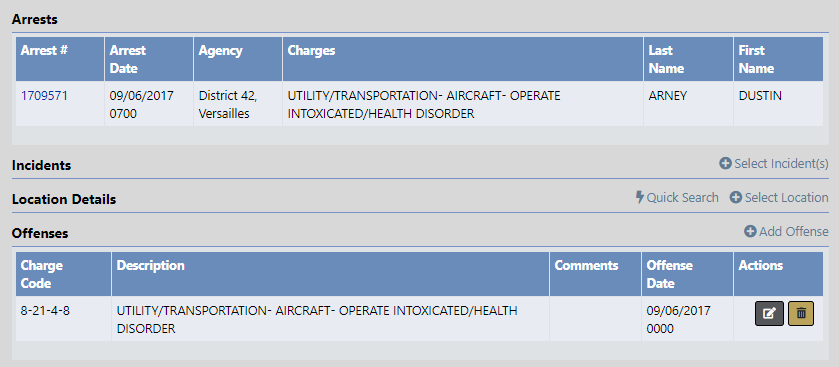The height and width of the screenshot is (367, 839).
Task: Click the plus icon beside Select Incident(s)
Action: [x=725, y=164]
